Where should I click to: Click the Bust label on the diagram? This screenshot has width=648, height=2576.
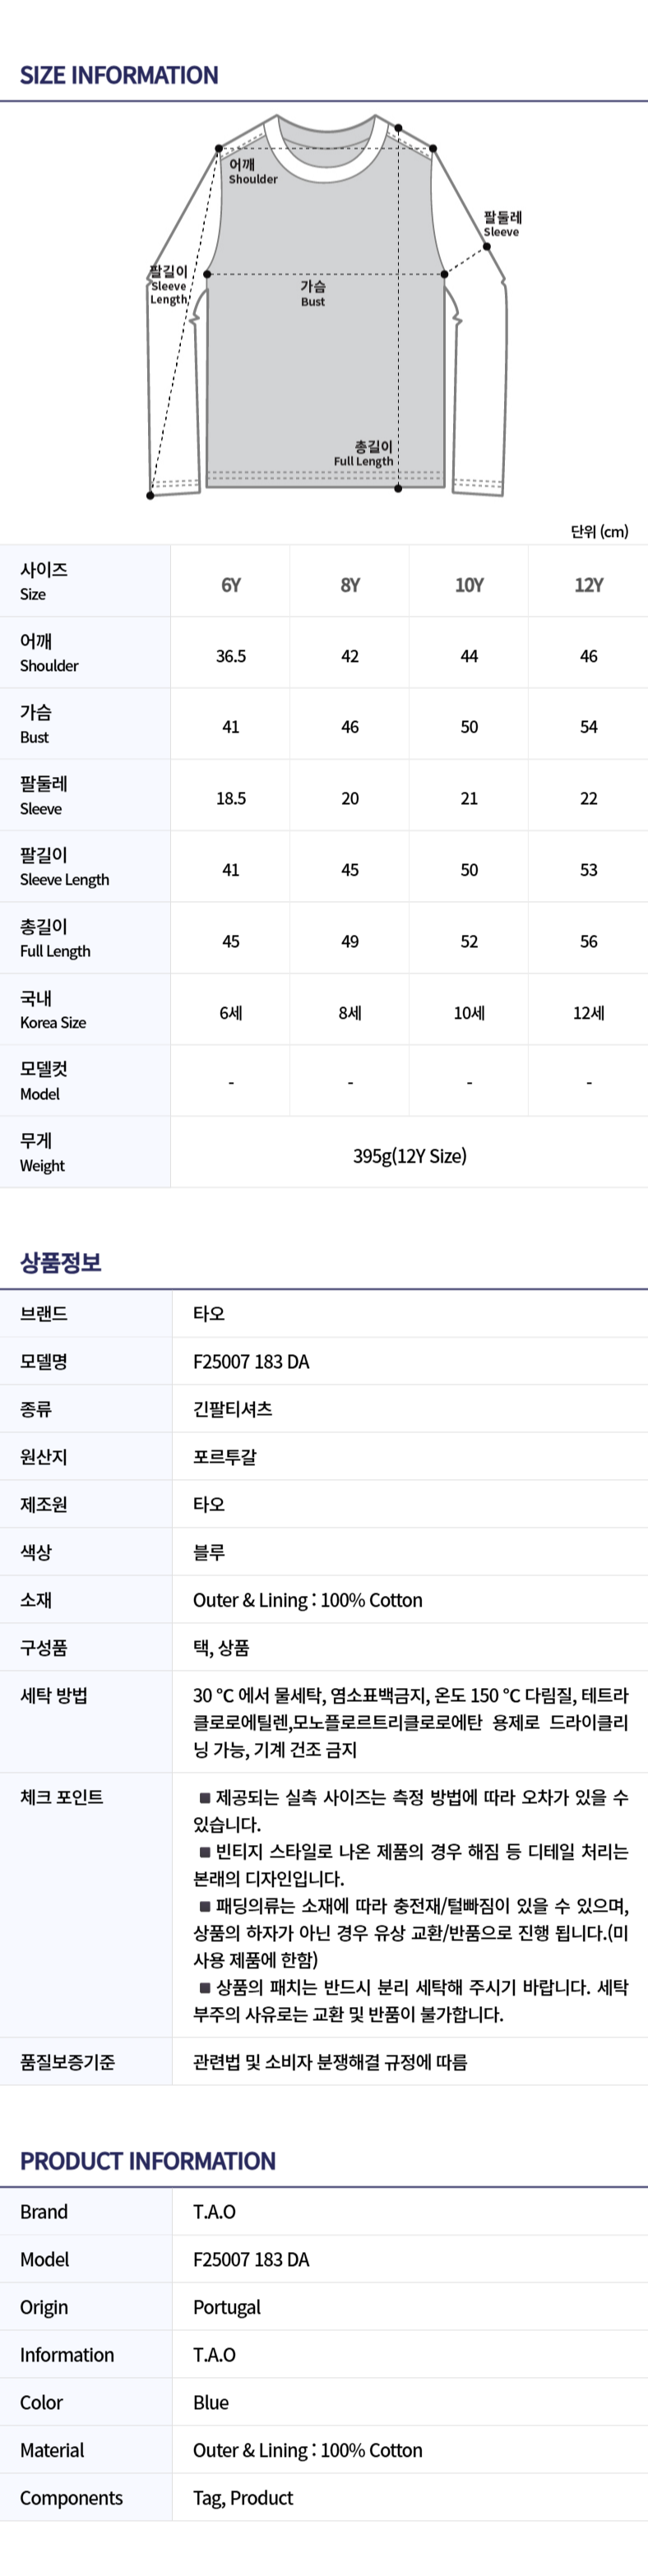pos(313,293)
